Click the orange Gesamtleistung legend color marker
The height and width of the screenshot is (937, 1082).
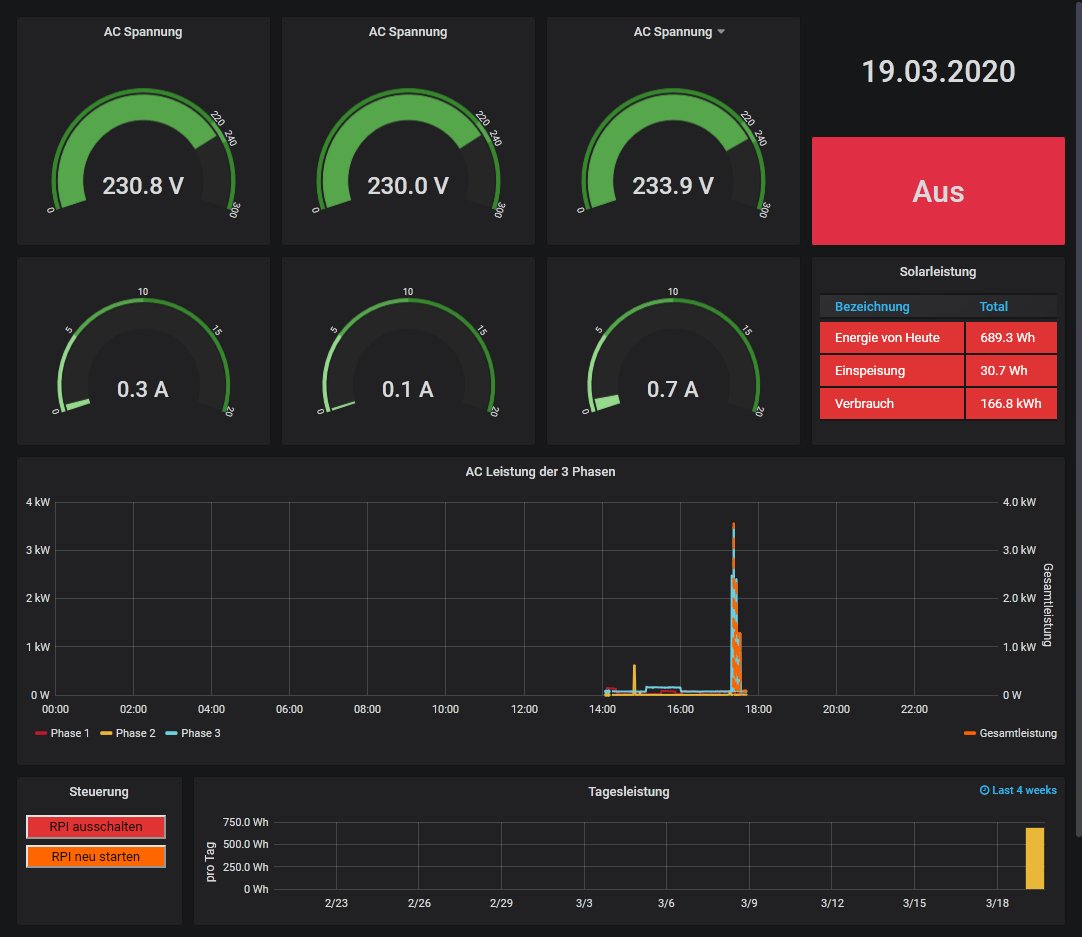[969, 733]
